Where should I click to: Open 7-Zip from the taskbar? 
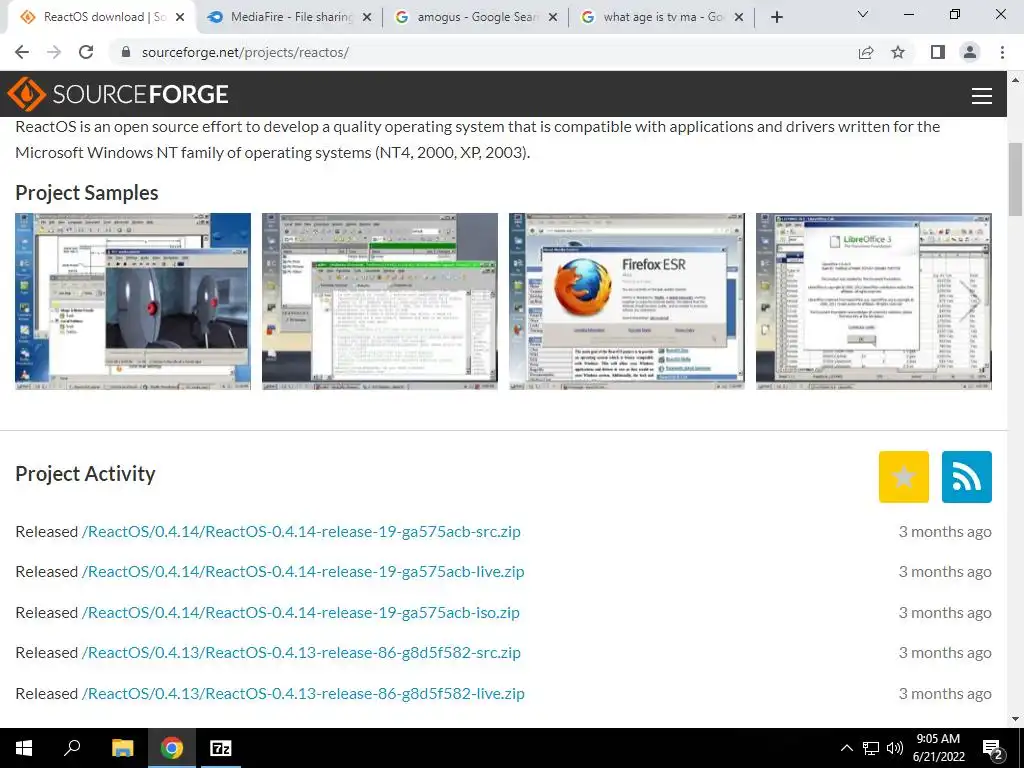tap(220, 748)
